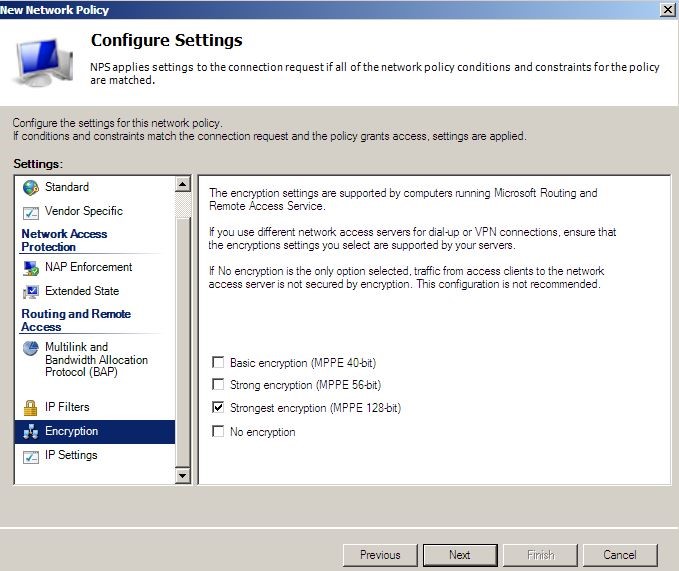This screenshot has height=571, width=679.
Task: Click the Multilink and BAP icon
Action: tap(30, 348)
